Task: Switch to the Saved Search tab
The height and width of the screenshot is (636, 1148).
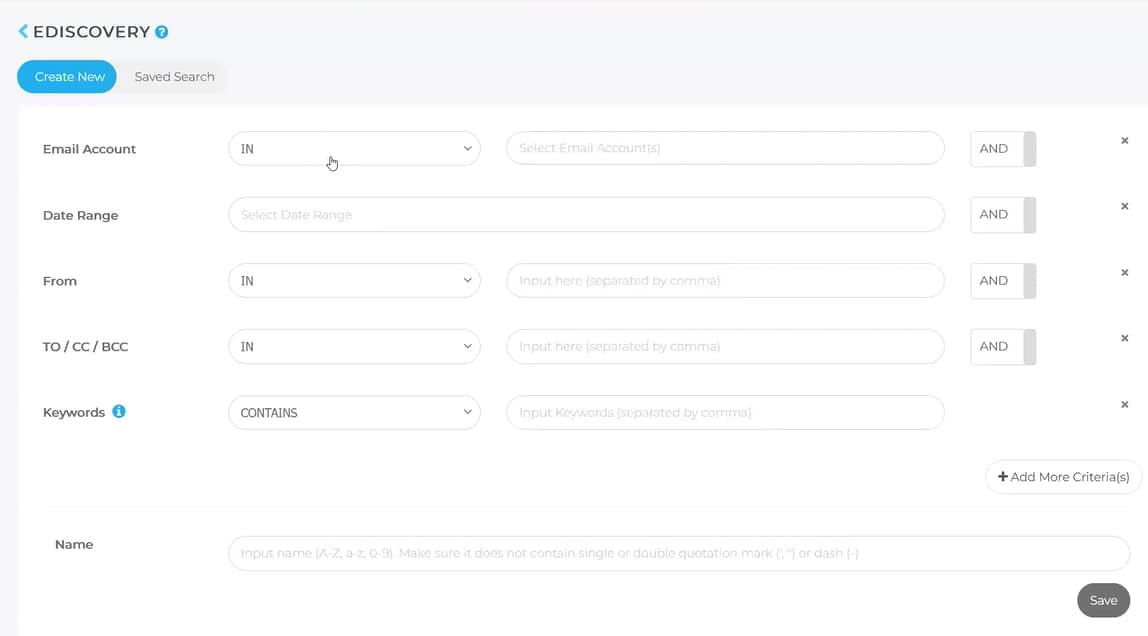Action: pyautogui.click(x=174, y=77)
